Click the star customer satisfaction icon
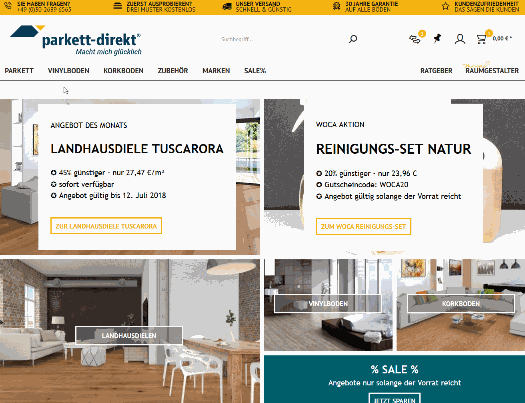Screen dimensions: 525x403 click(445, 6)
